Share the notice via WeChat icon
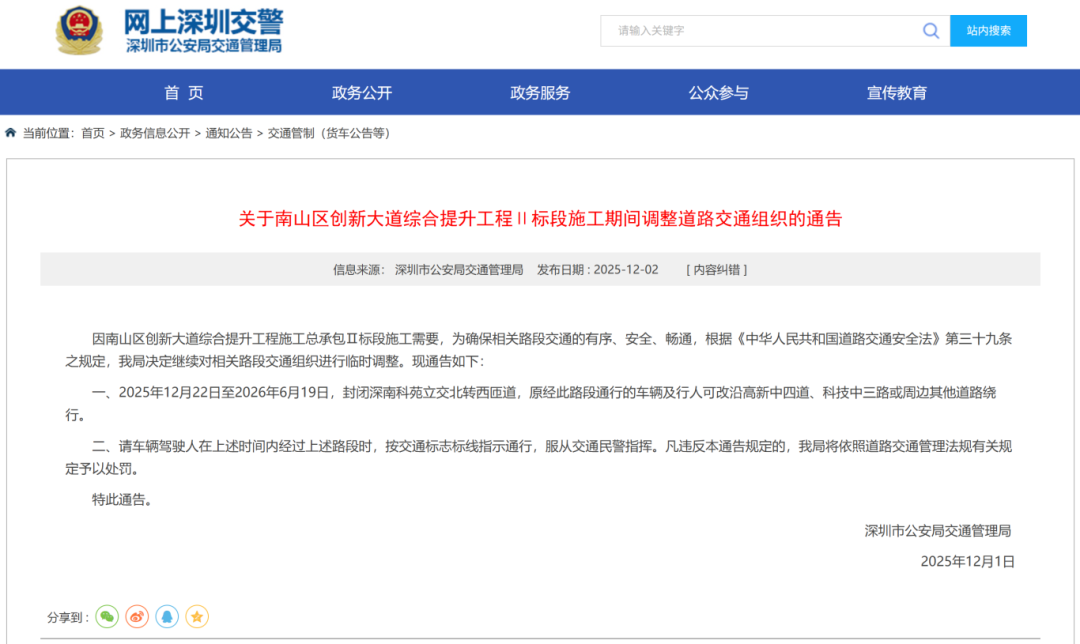The width and height of the screenshot is (1080, 644). coord(107,617)
